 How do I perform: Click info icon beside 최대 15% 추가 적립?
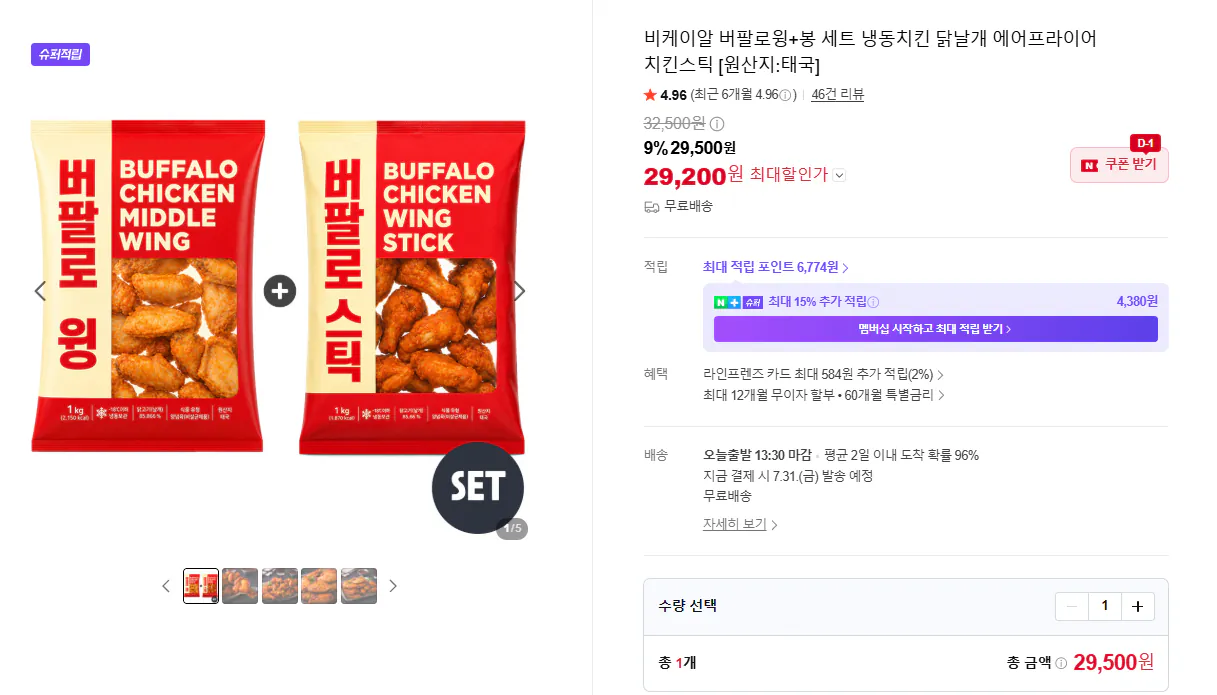[x=873, y=302]
